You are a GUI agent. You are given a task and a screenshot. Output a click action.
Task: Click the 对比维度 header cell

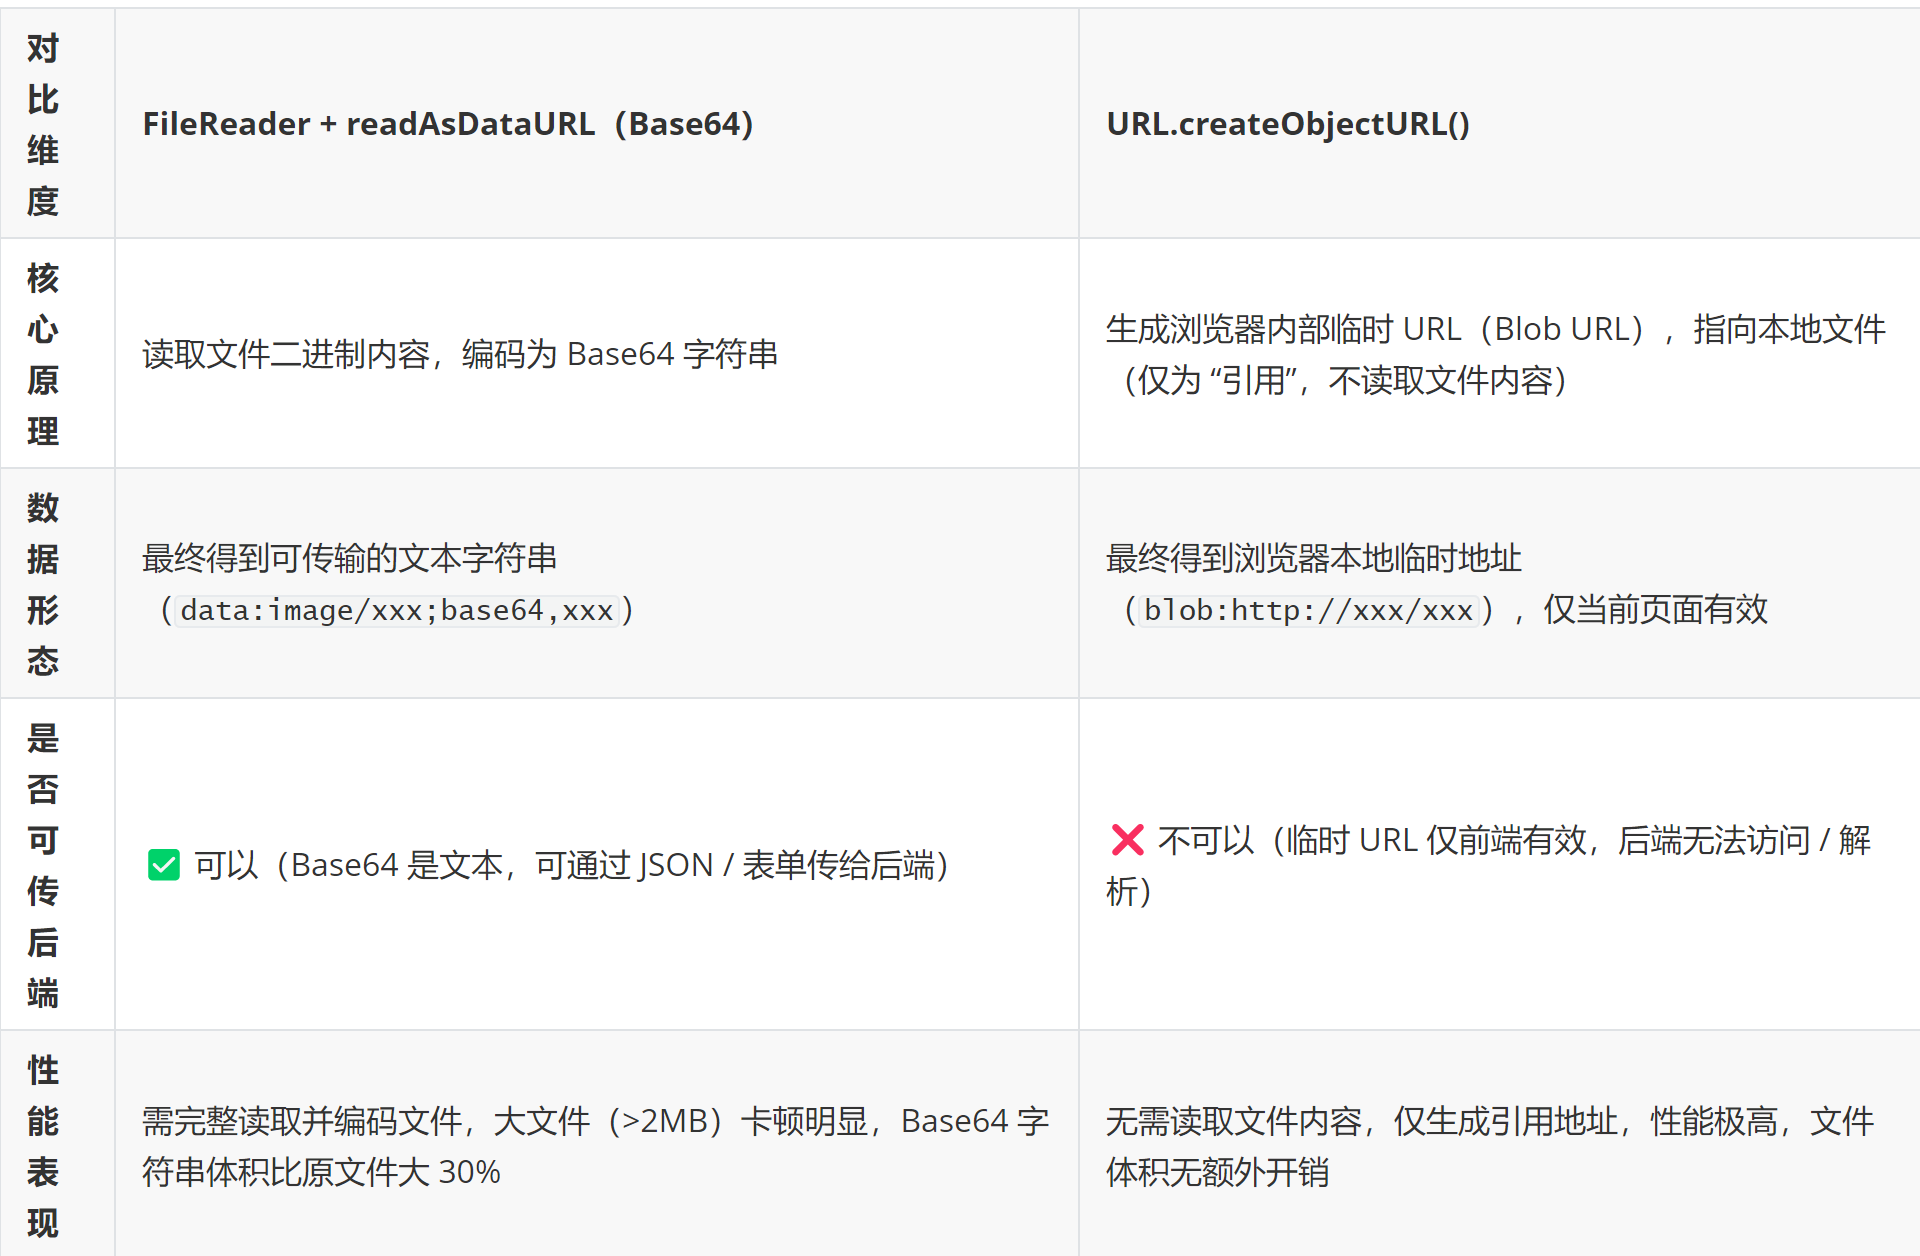click(43, 124)
